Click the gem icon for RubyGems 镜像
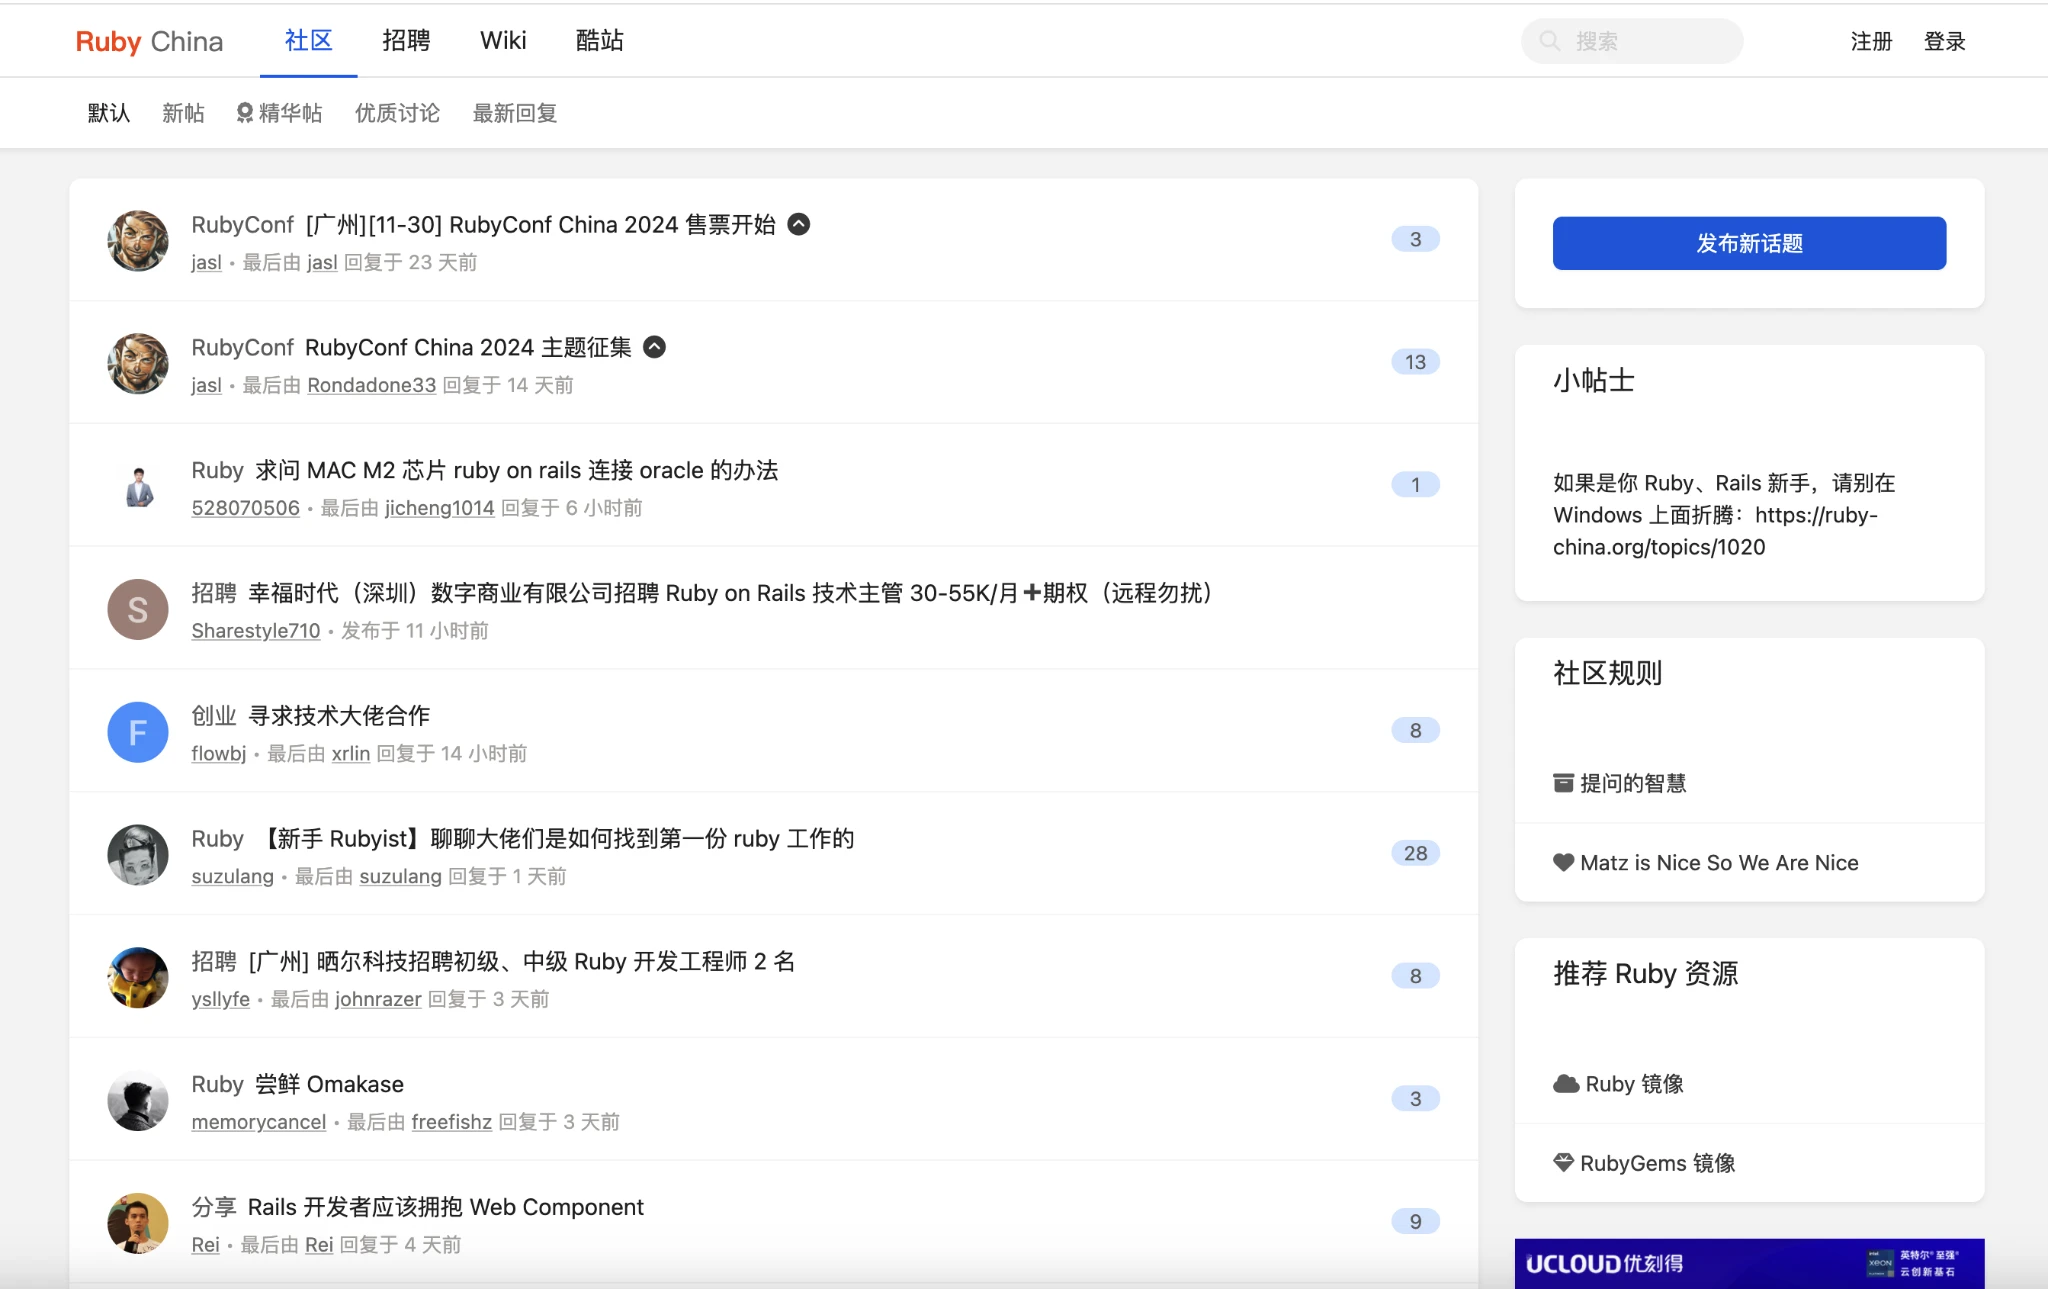Screen dimensions: 2048x1289 coord(1563,1163)
